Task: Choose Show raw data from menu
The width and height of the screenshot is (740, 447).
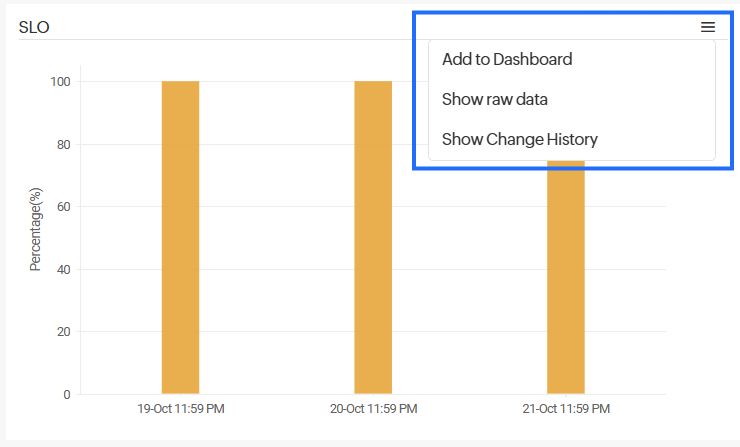Action: click(x=495, y=99)
